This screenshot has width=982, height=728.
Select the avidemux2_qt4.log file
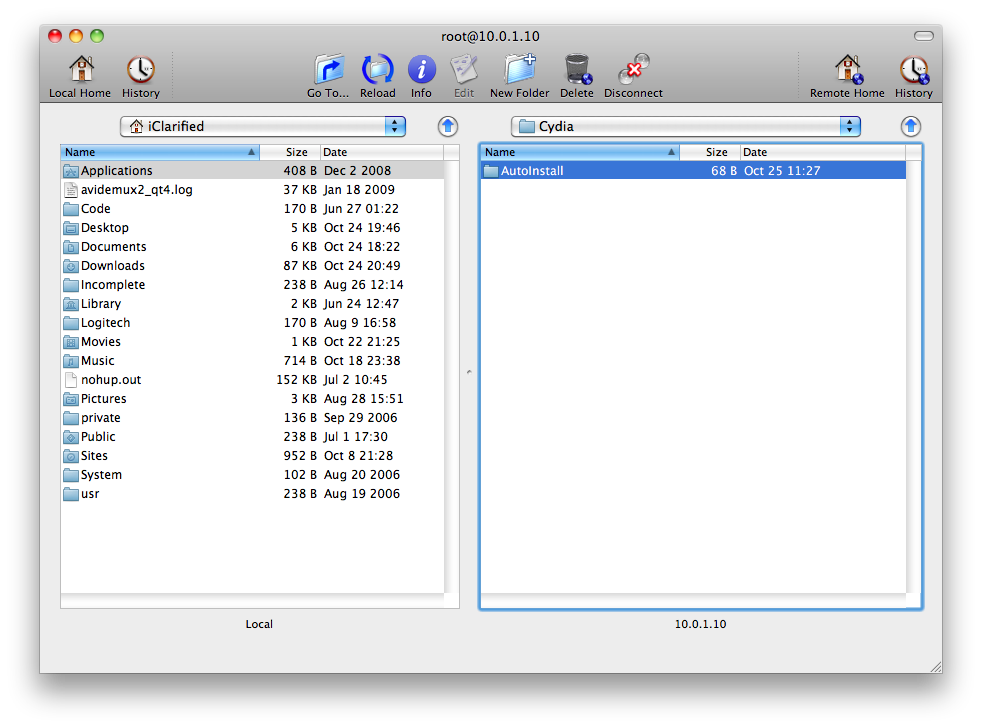coord(137,190)
